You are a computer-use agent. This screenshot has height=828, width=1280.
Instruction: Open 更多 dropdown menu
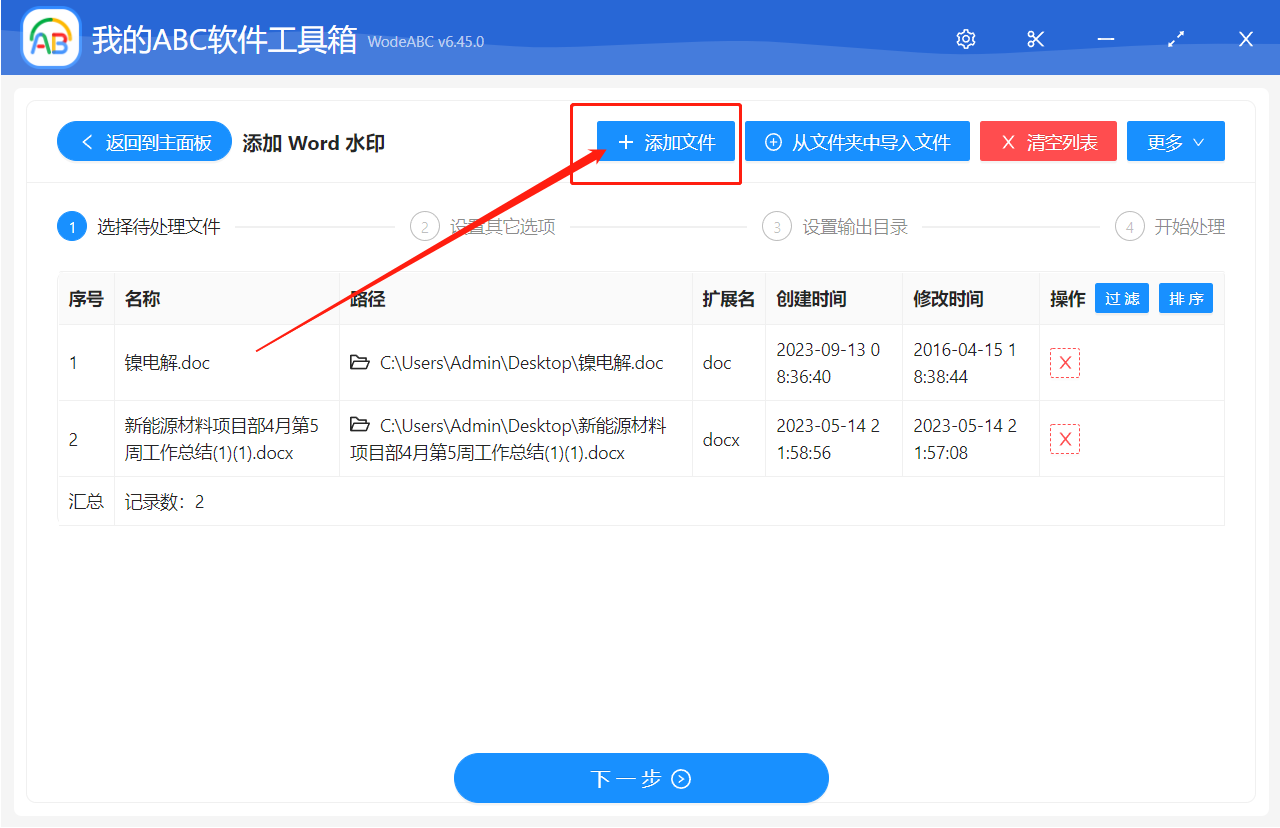1176,140
